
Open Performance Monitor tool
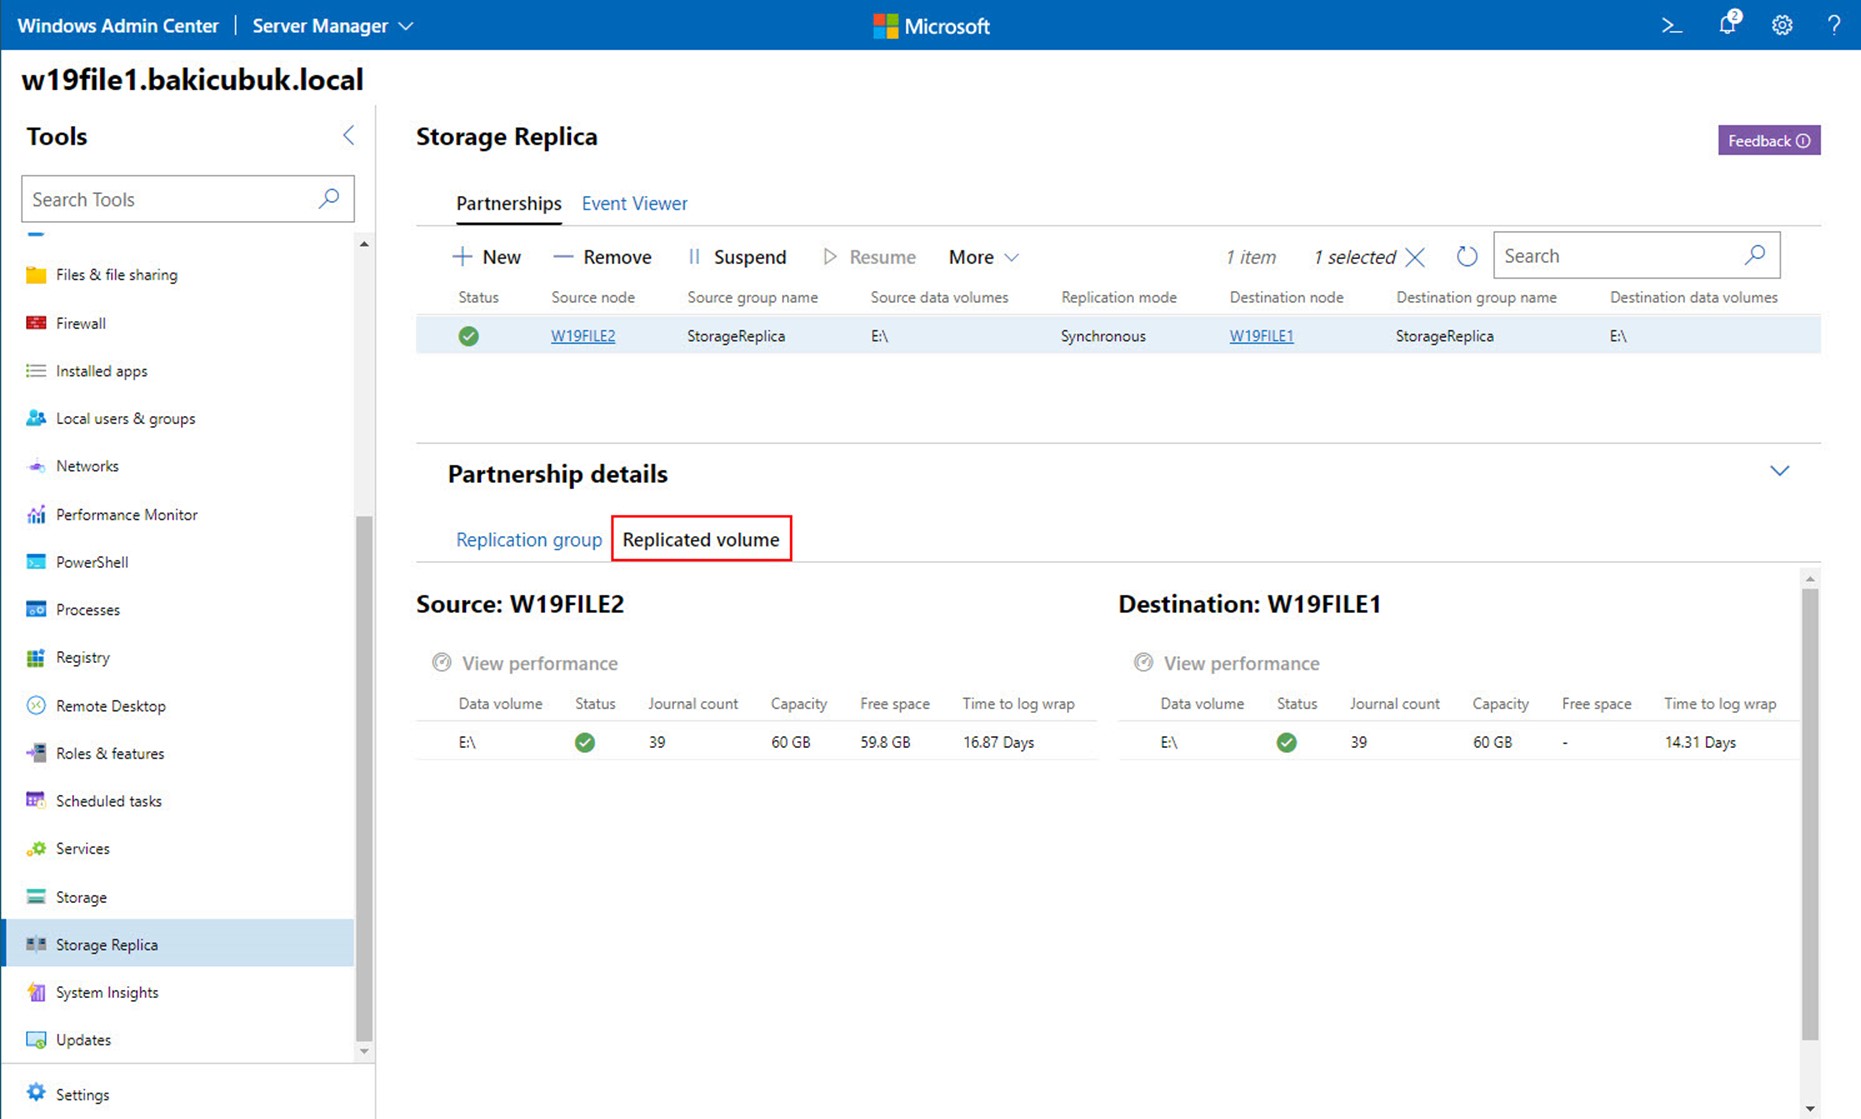click(126, 515)
